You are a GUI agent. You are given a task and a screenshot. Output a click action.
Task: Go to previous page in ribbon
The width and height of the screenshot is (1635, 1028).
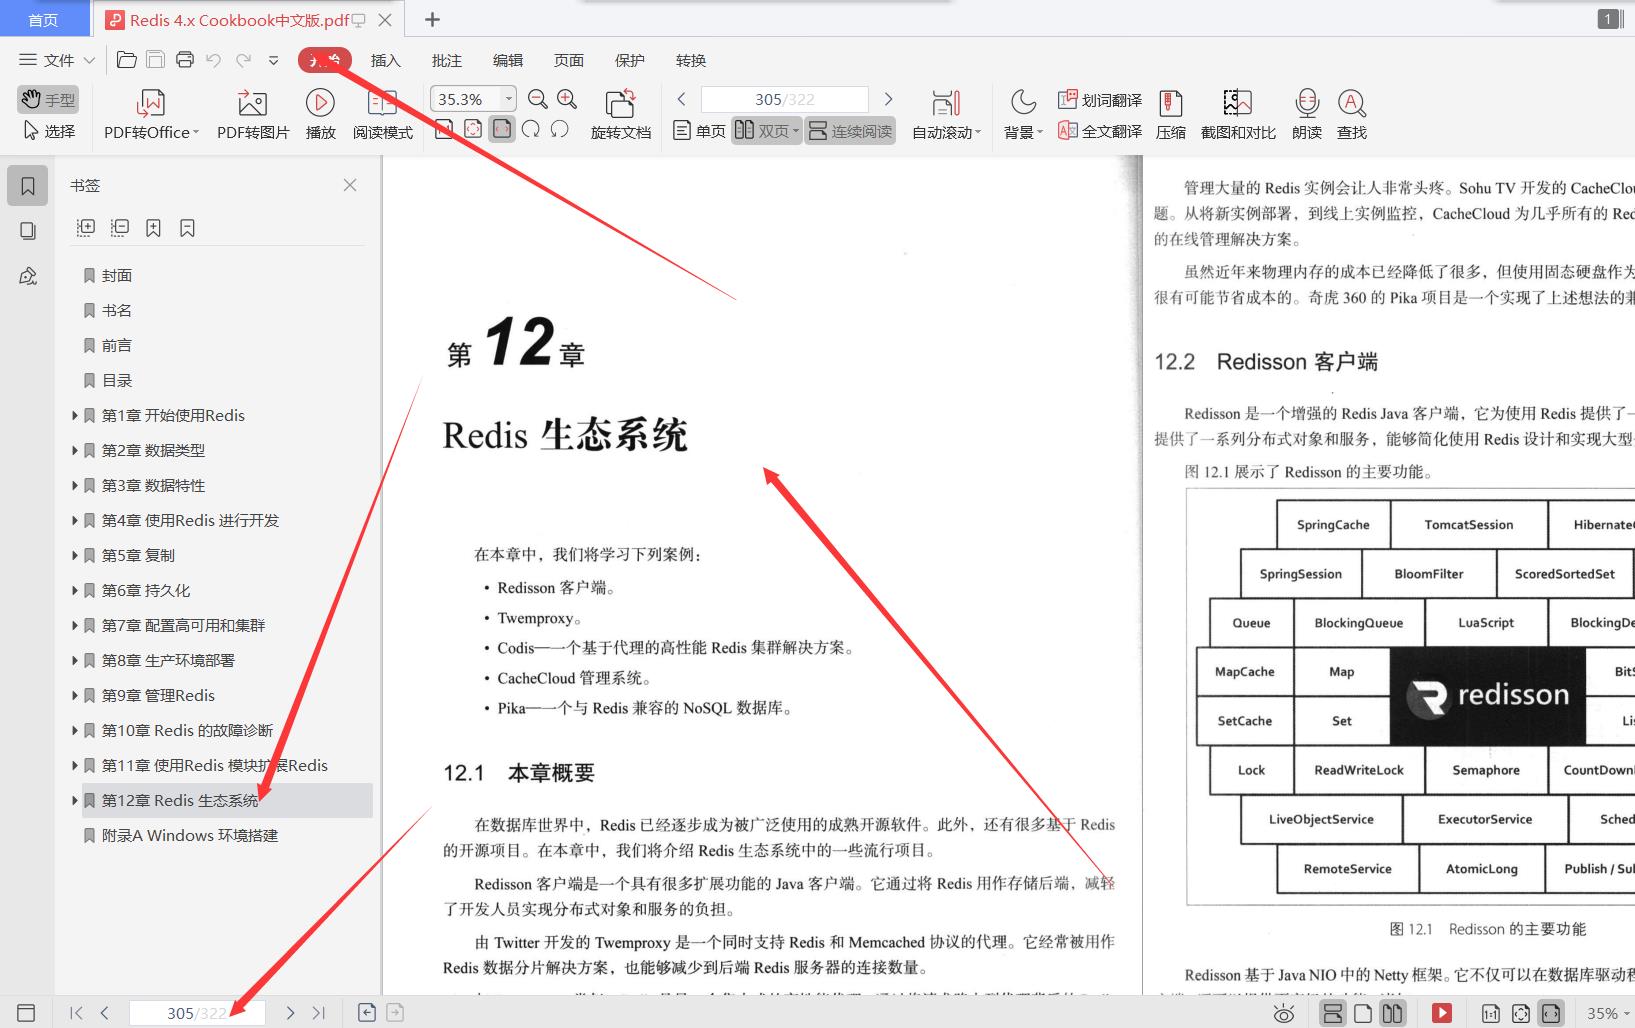click(681, 99)
